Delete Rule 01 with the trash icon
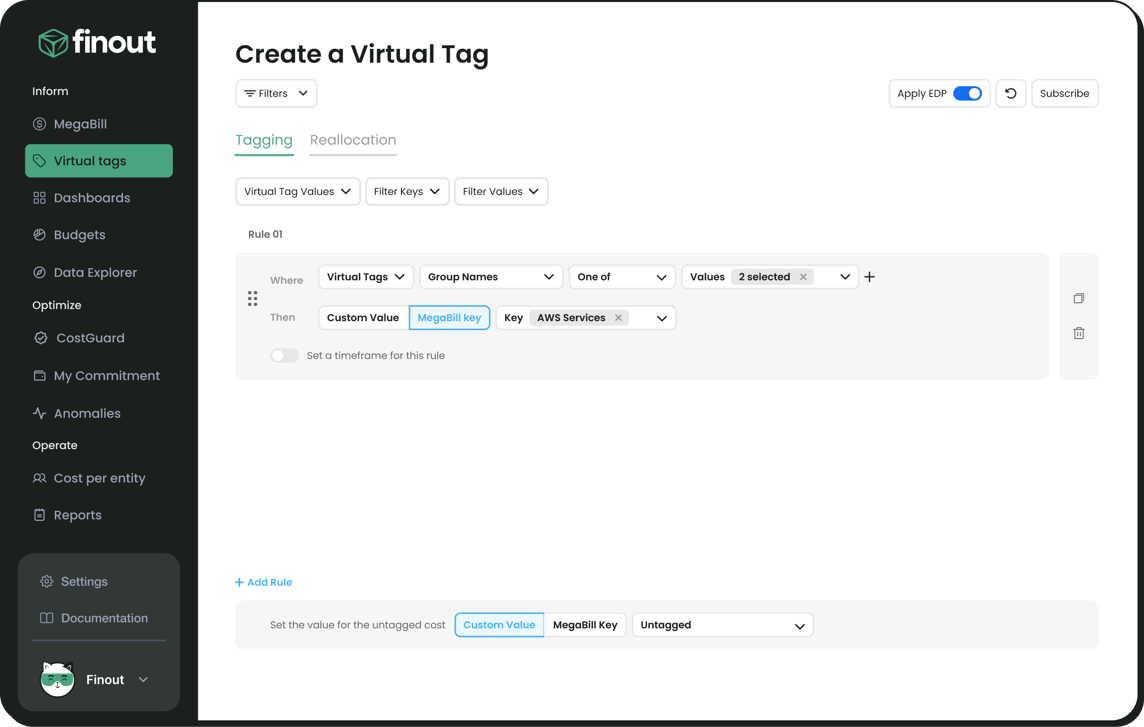Screen dimensions: 1144x727 coord(1078,332)
